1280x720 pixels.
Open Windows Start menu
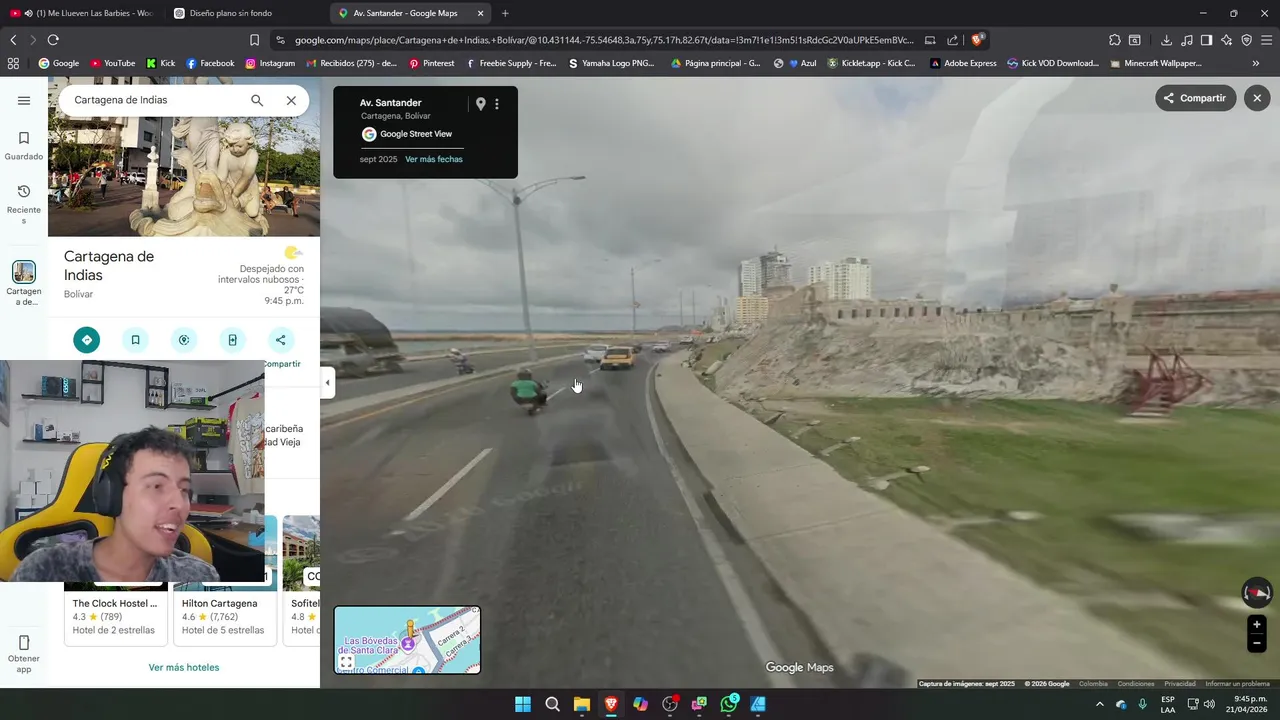click(x=523, y=704)
